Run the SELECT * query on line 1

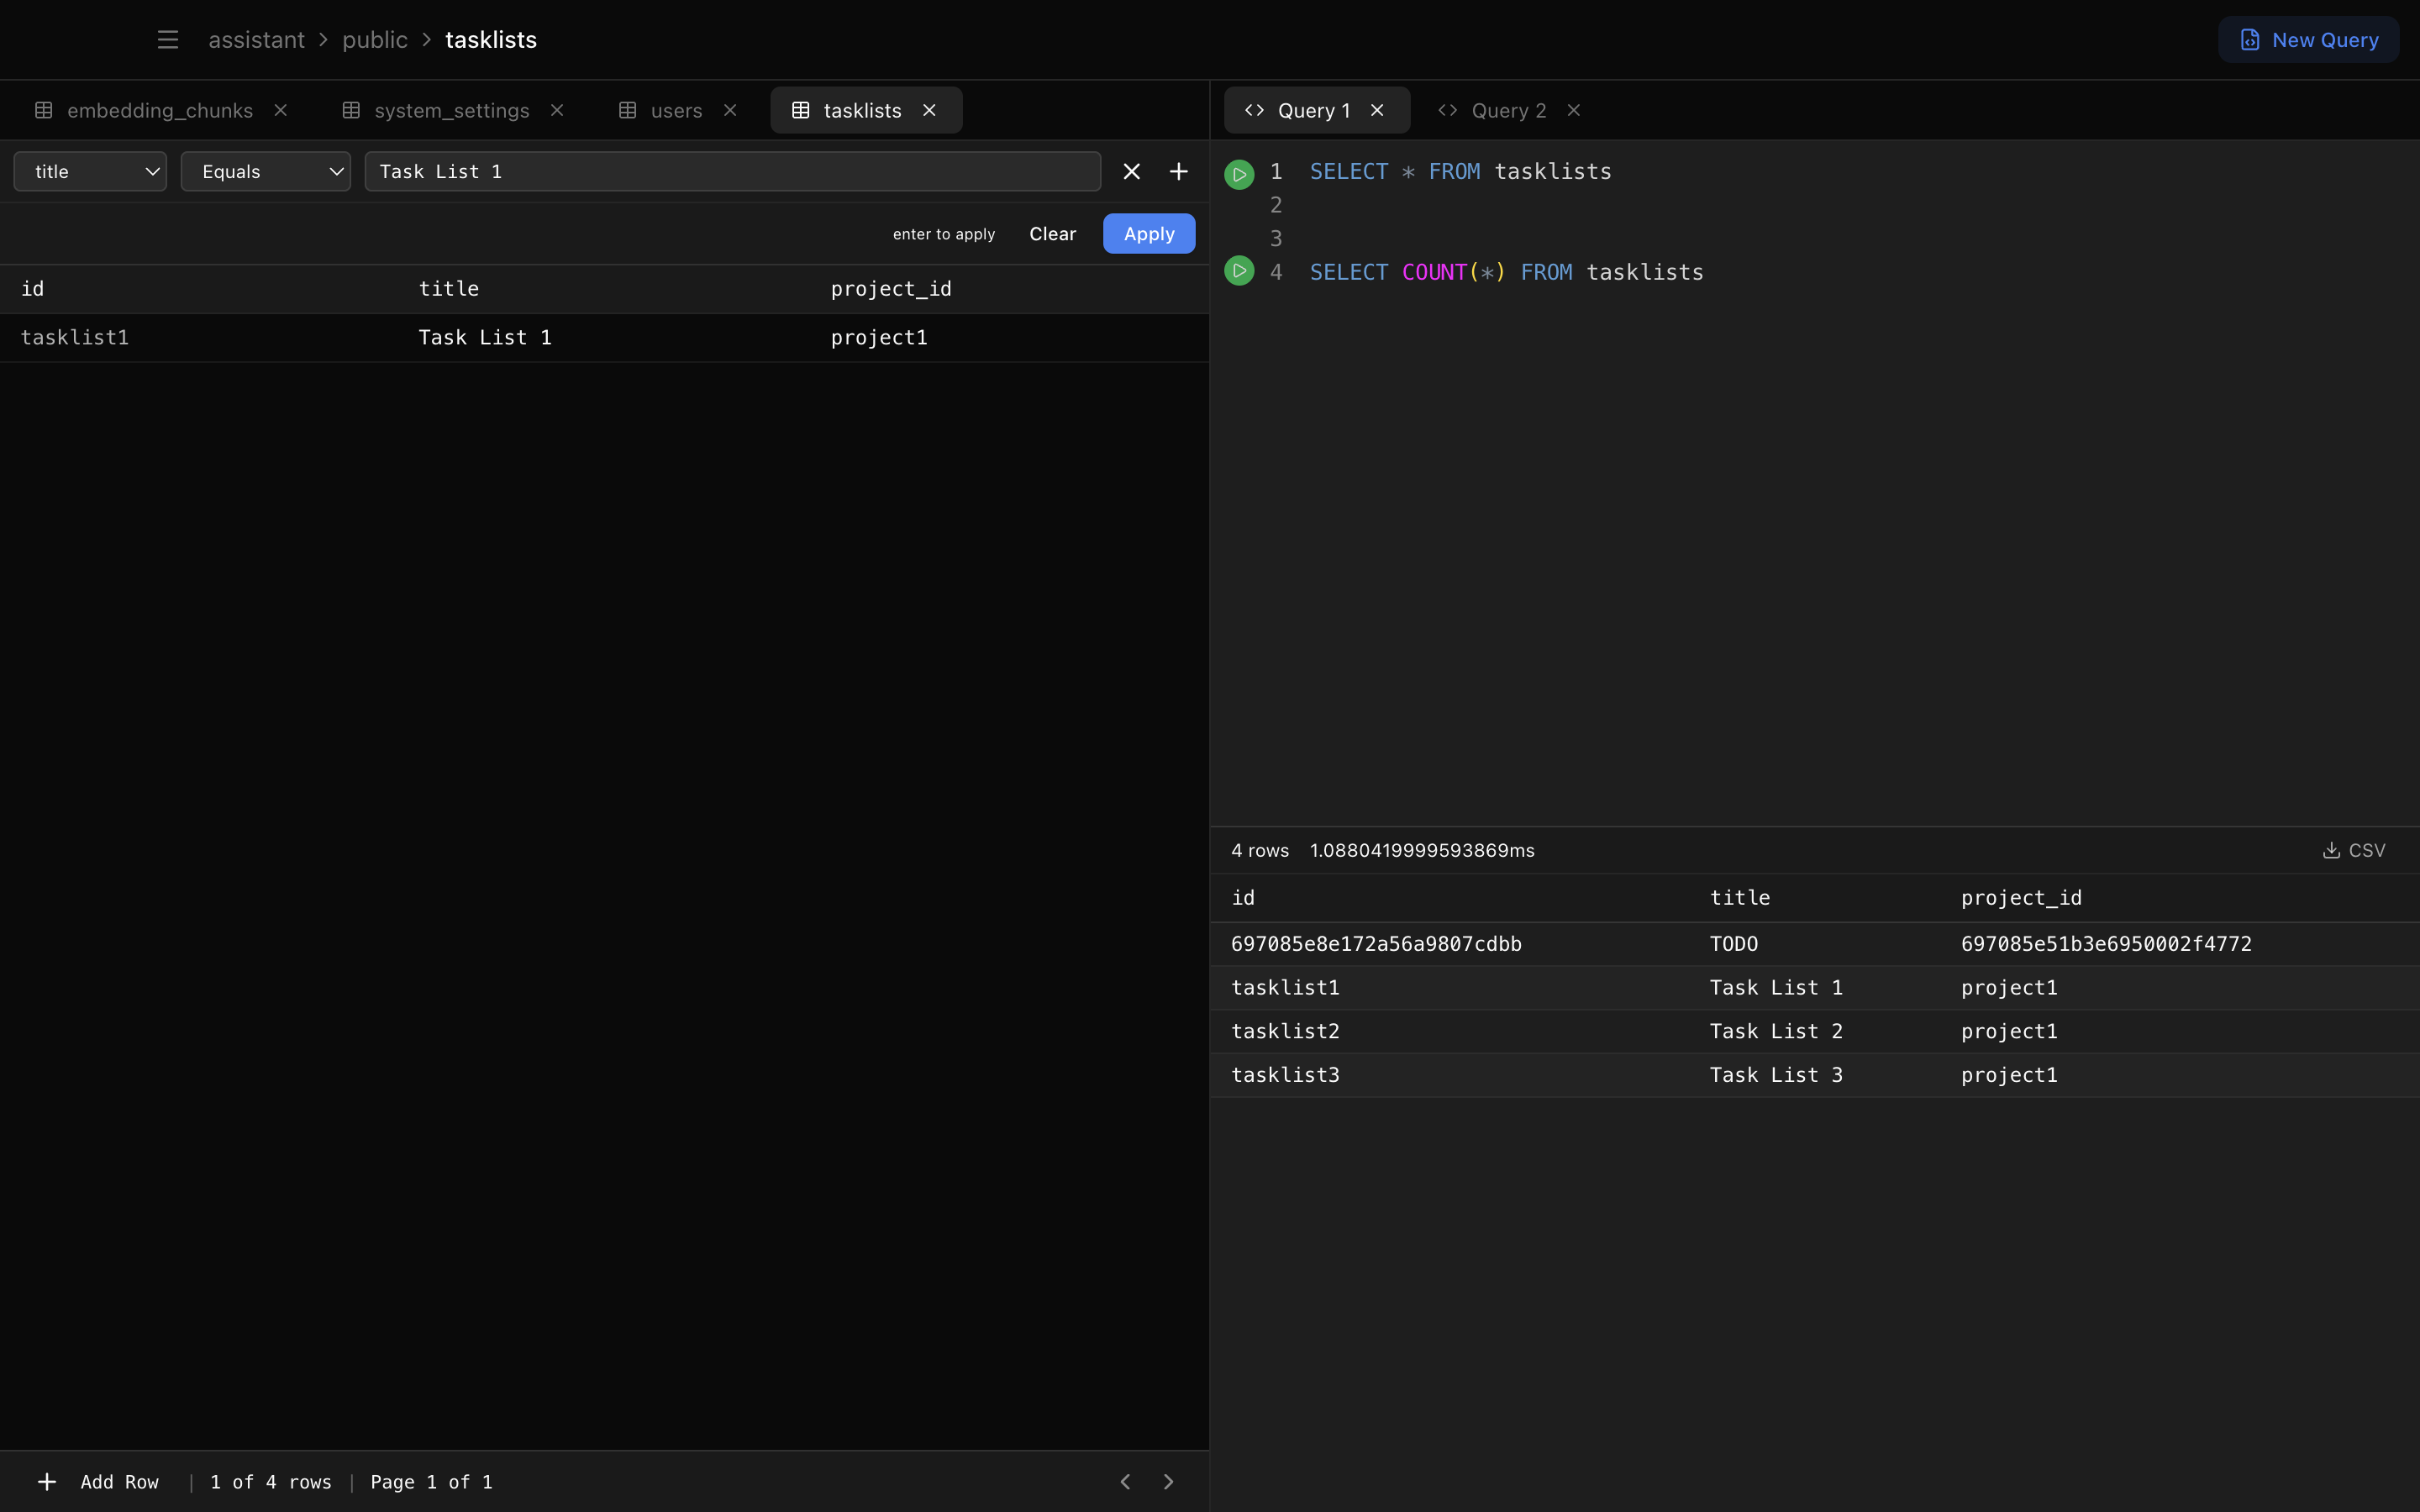click(x=1239, y=174)
